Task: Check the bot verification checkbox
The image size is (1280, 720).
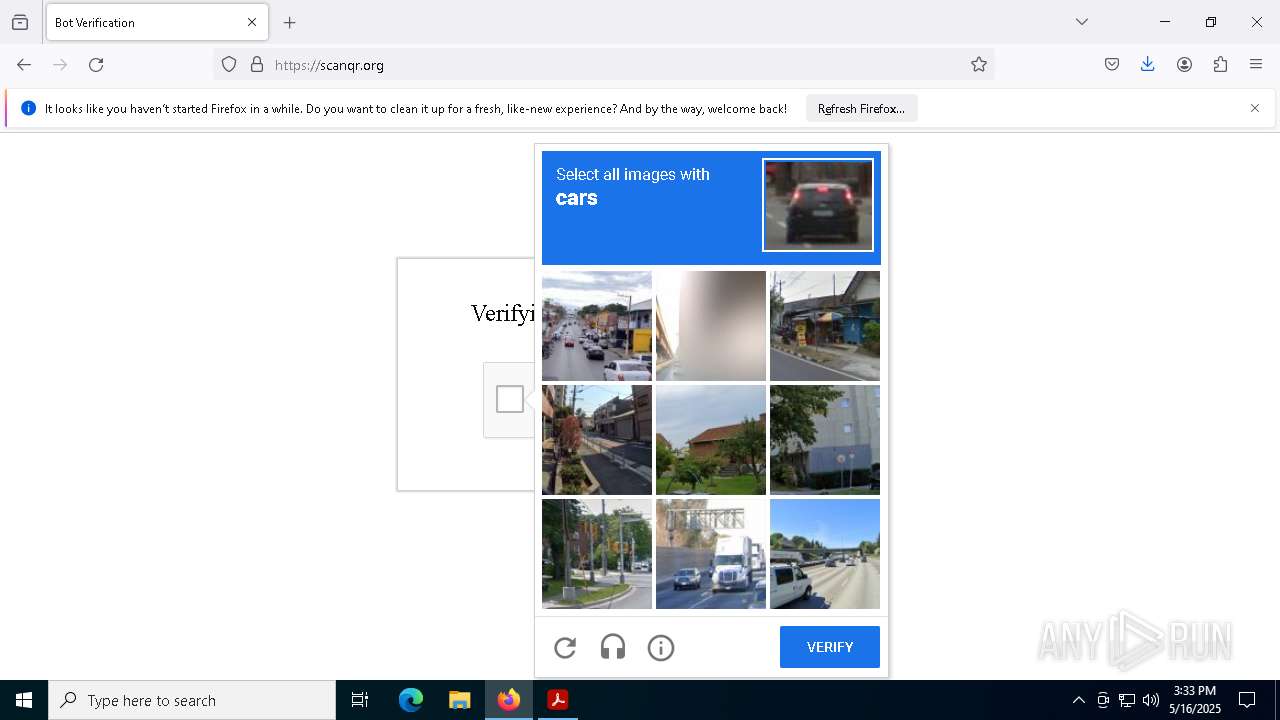Action: pyautogui.click(x=510, y=399)
